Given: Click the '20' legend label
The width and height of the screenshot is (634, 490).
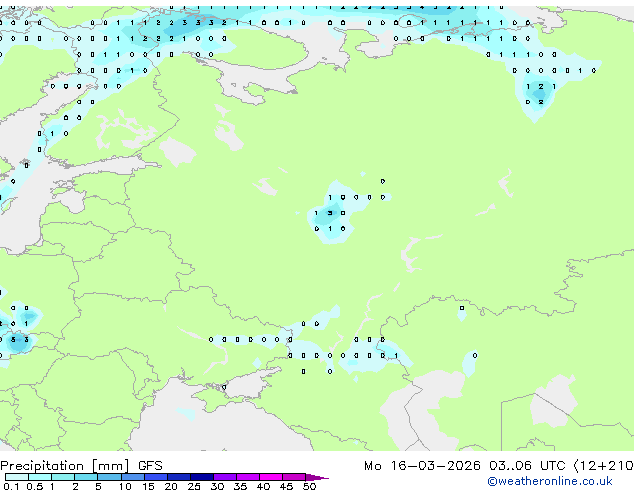Looking at the screenshot, I should click(171, 486).
